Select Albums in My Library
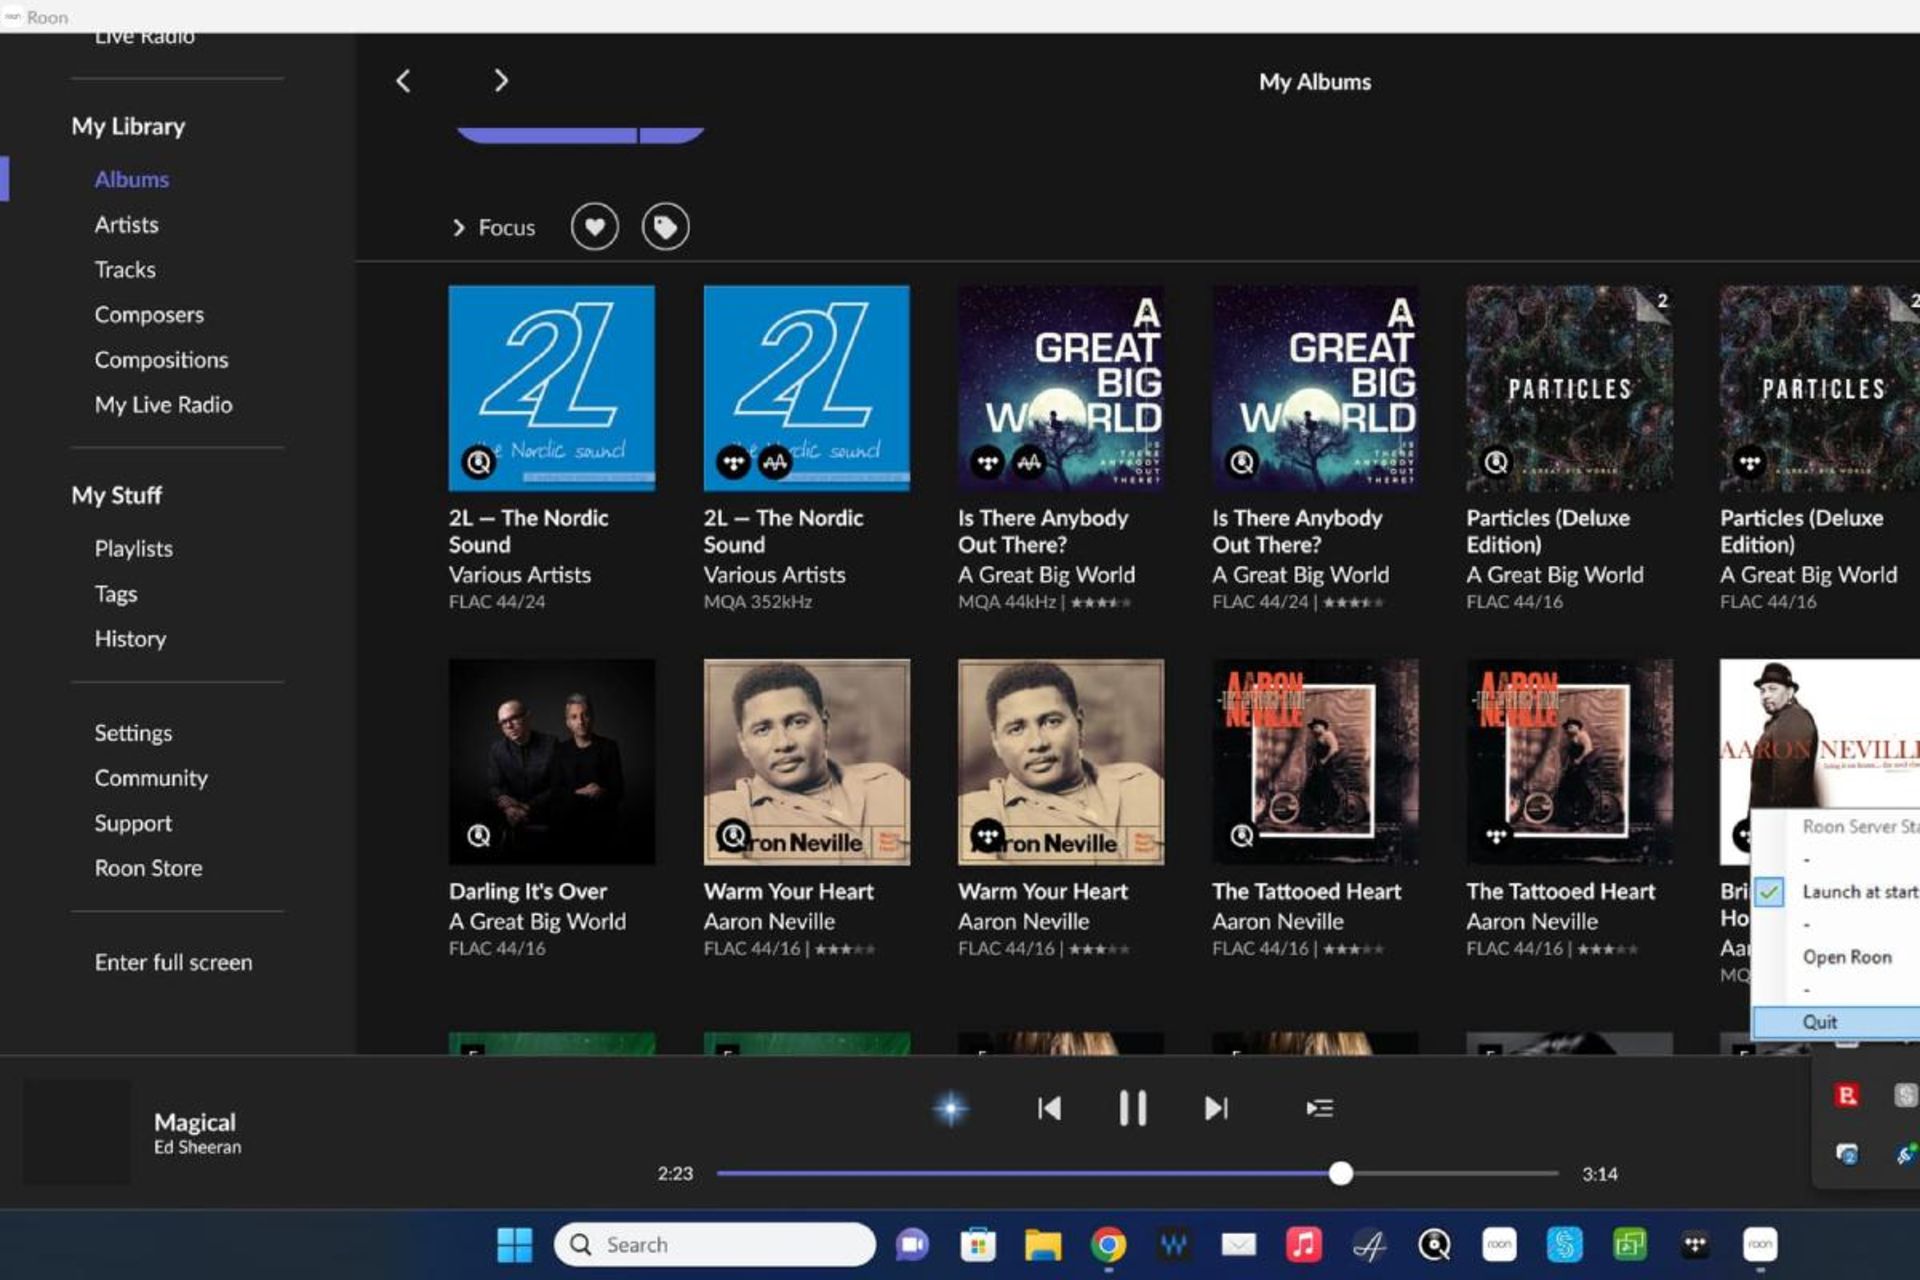 coord(132,179)
